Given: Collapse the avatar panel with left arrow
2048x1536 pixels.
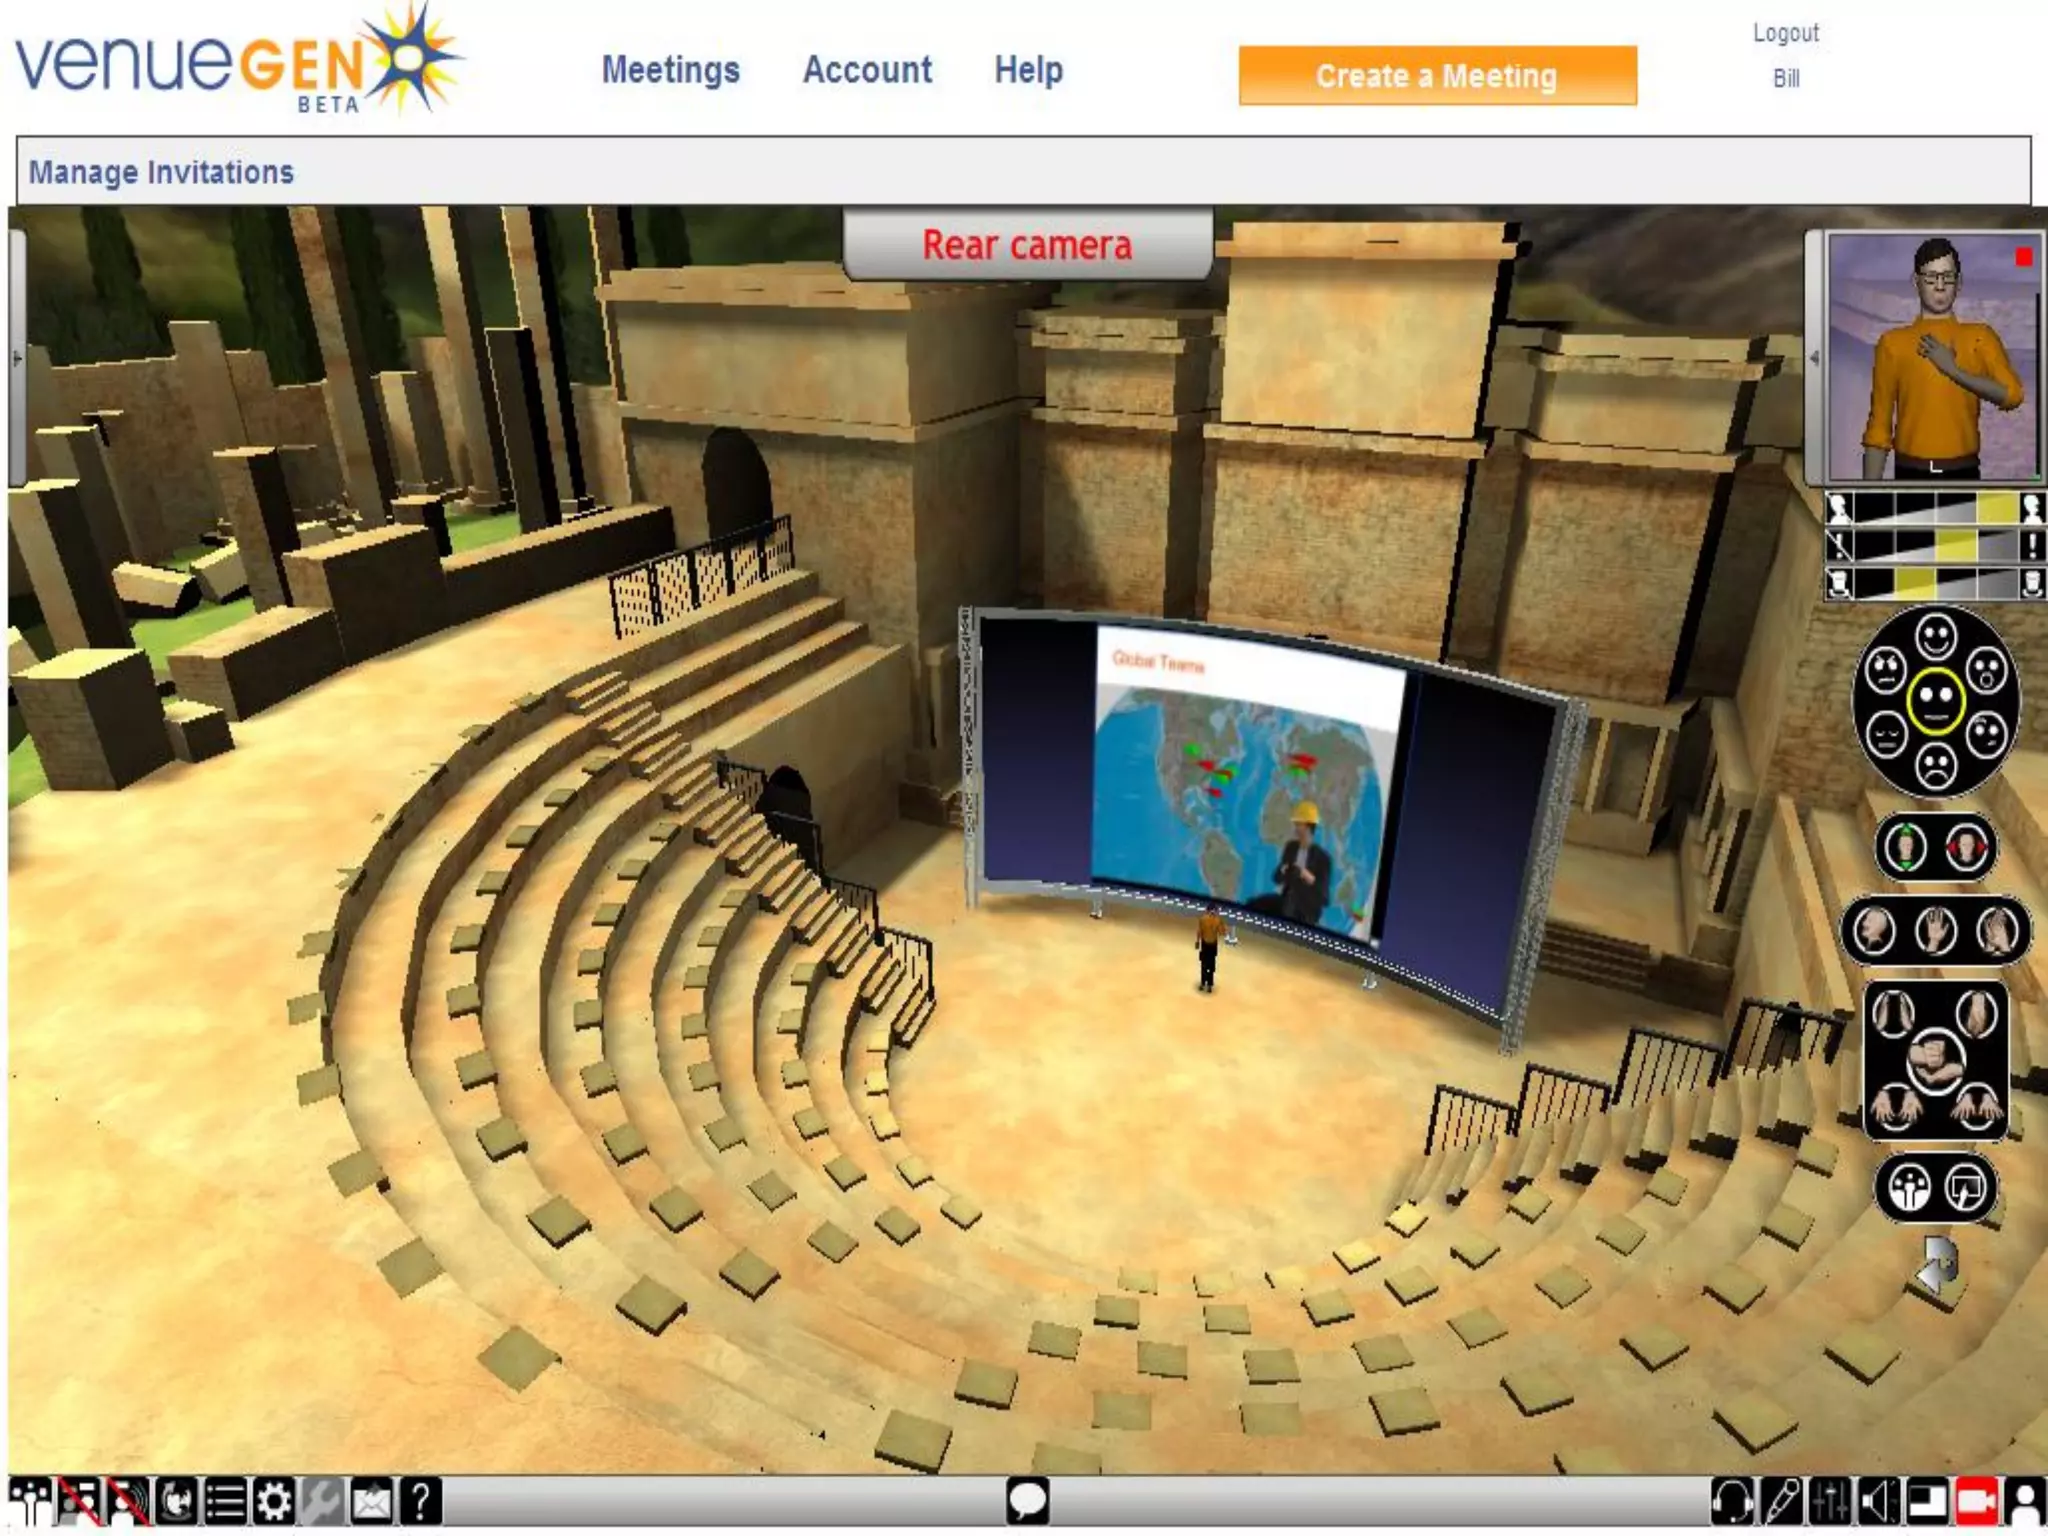Looking at the screenshot, I should pos(1815,357).
